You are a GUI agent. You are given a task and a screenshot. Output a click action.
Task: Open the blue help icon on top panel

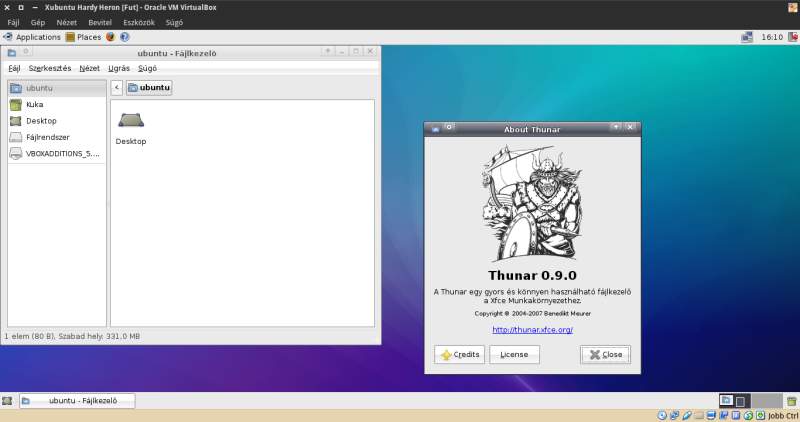click(124, 37)
